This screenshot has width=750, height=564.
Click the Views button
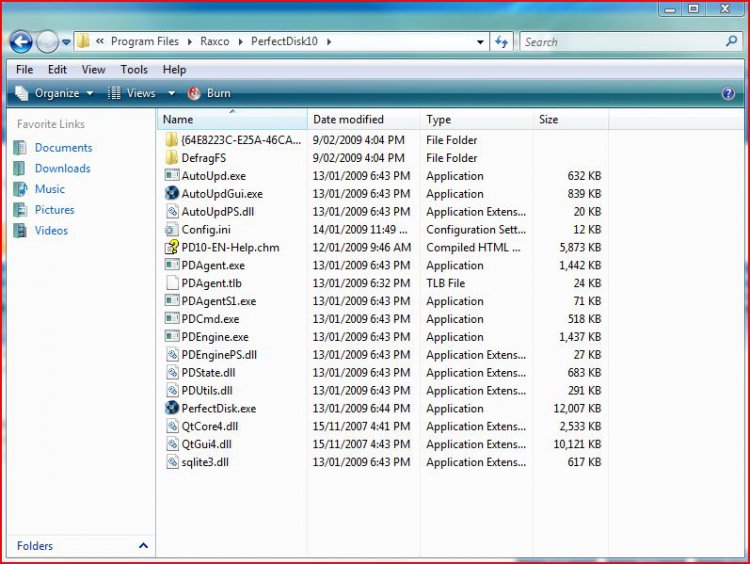(132, 93)
